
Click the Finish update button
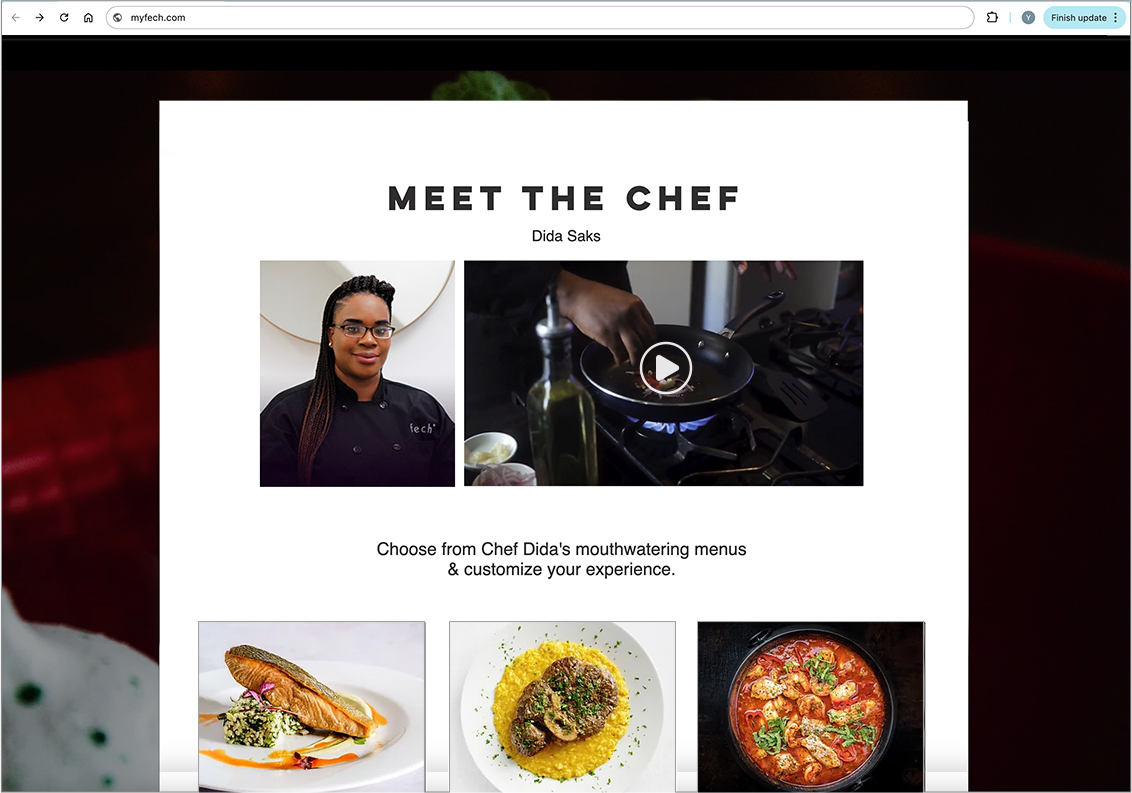pyautogui.click(x=1078, y=17)
